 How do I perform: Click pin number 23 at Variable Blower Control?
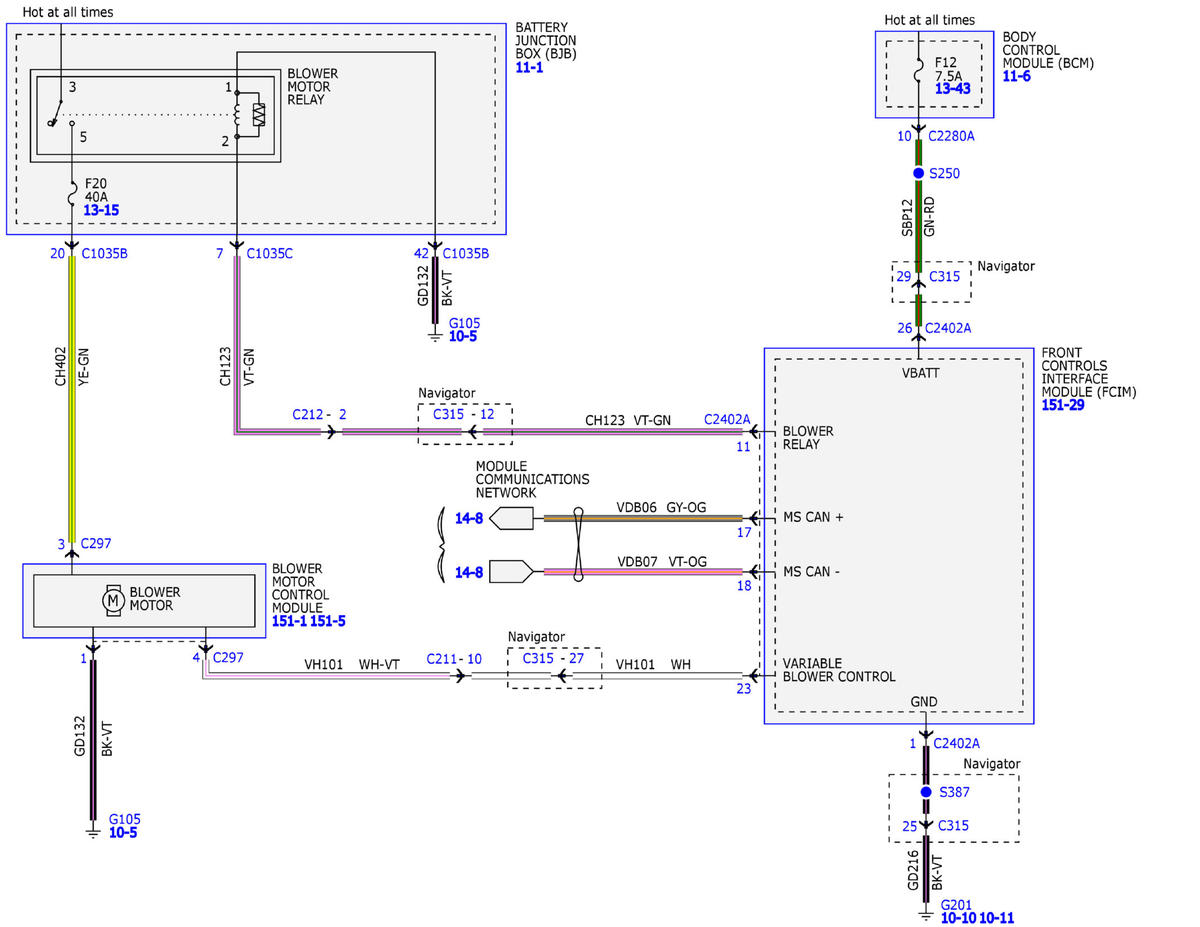click(x=743, y=688)
